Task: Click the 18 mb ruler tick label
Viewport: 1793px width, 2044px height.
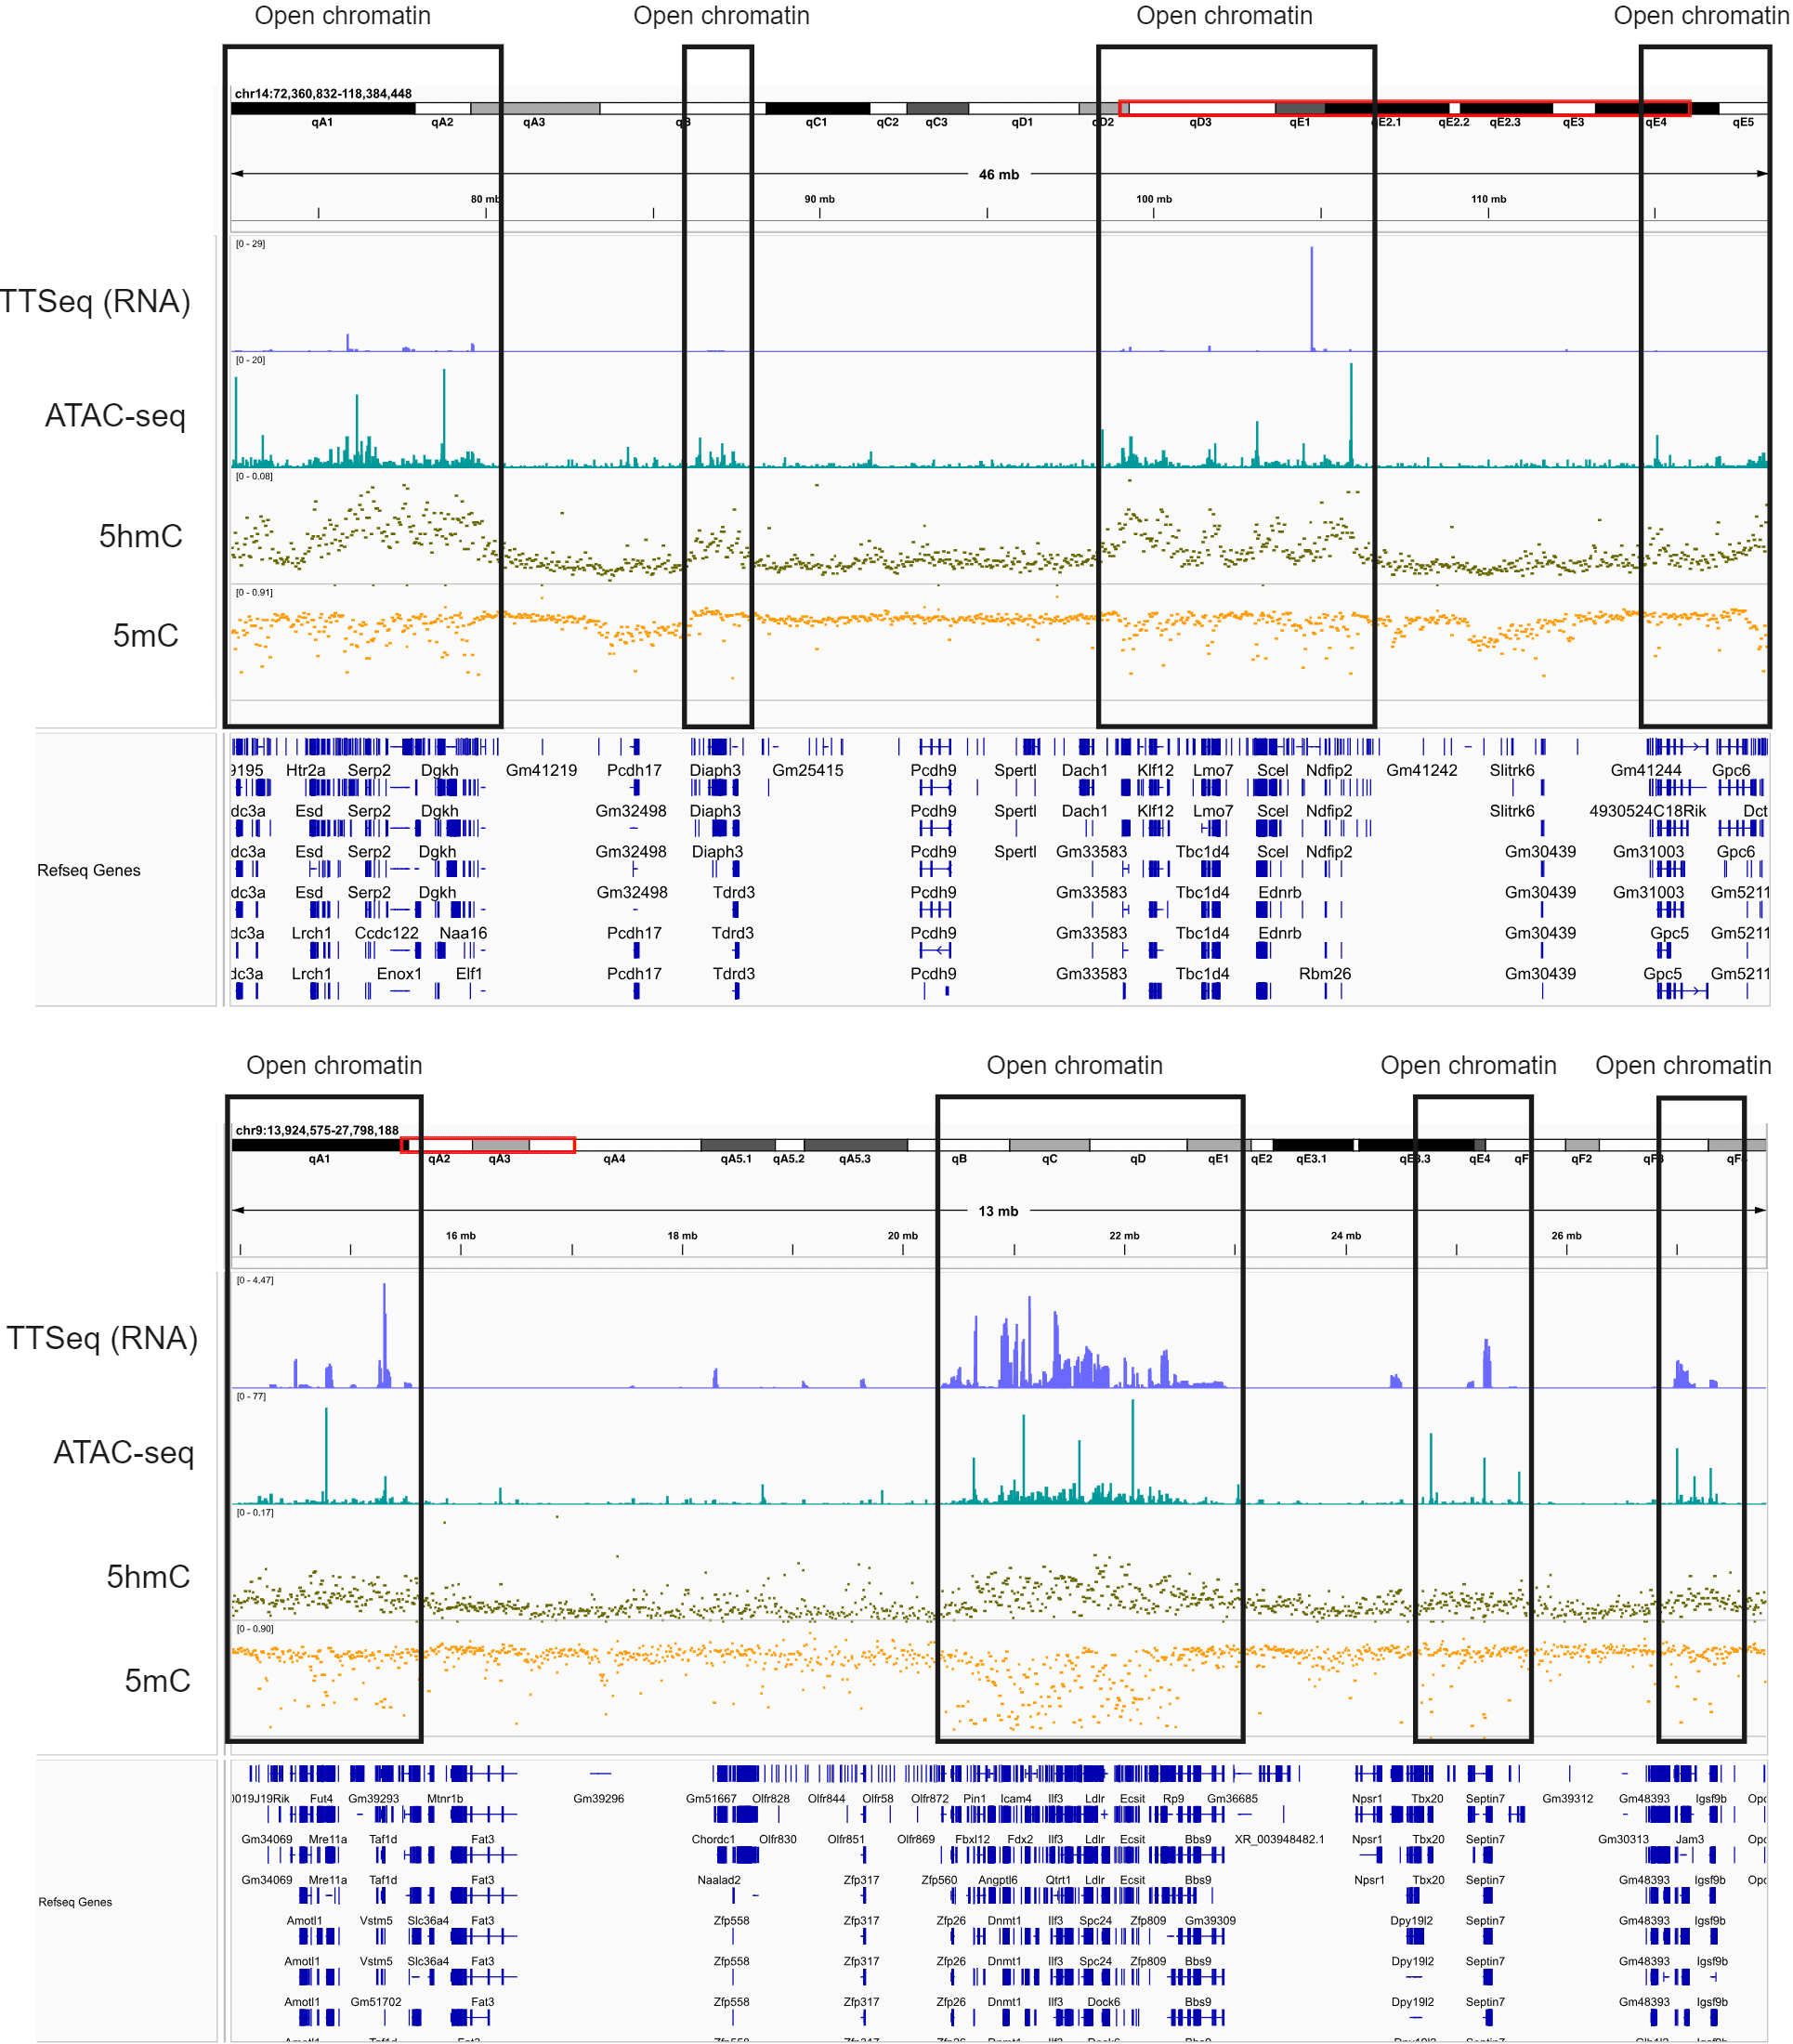Action: 682,1236
